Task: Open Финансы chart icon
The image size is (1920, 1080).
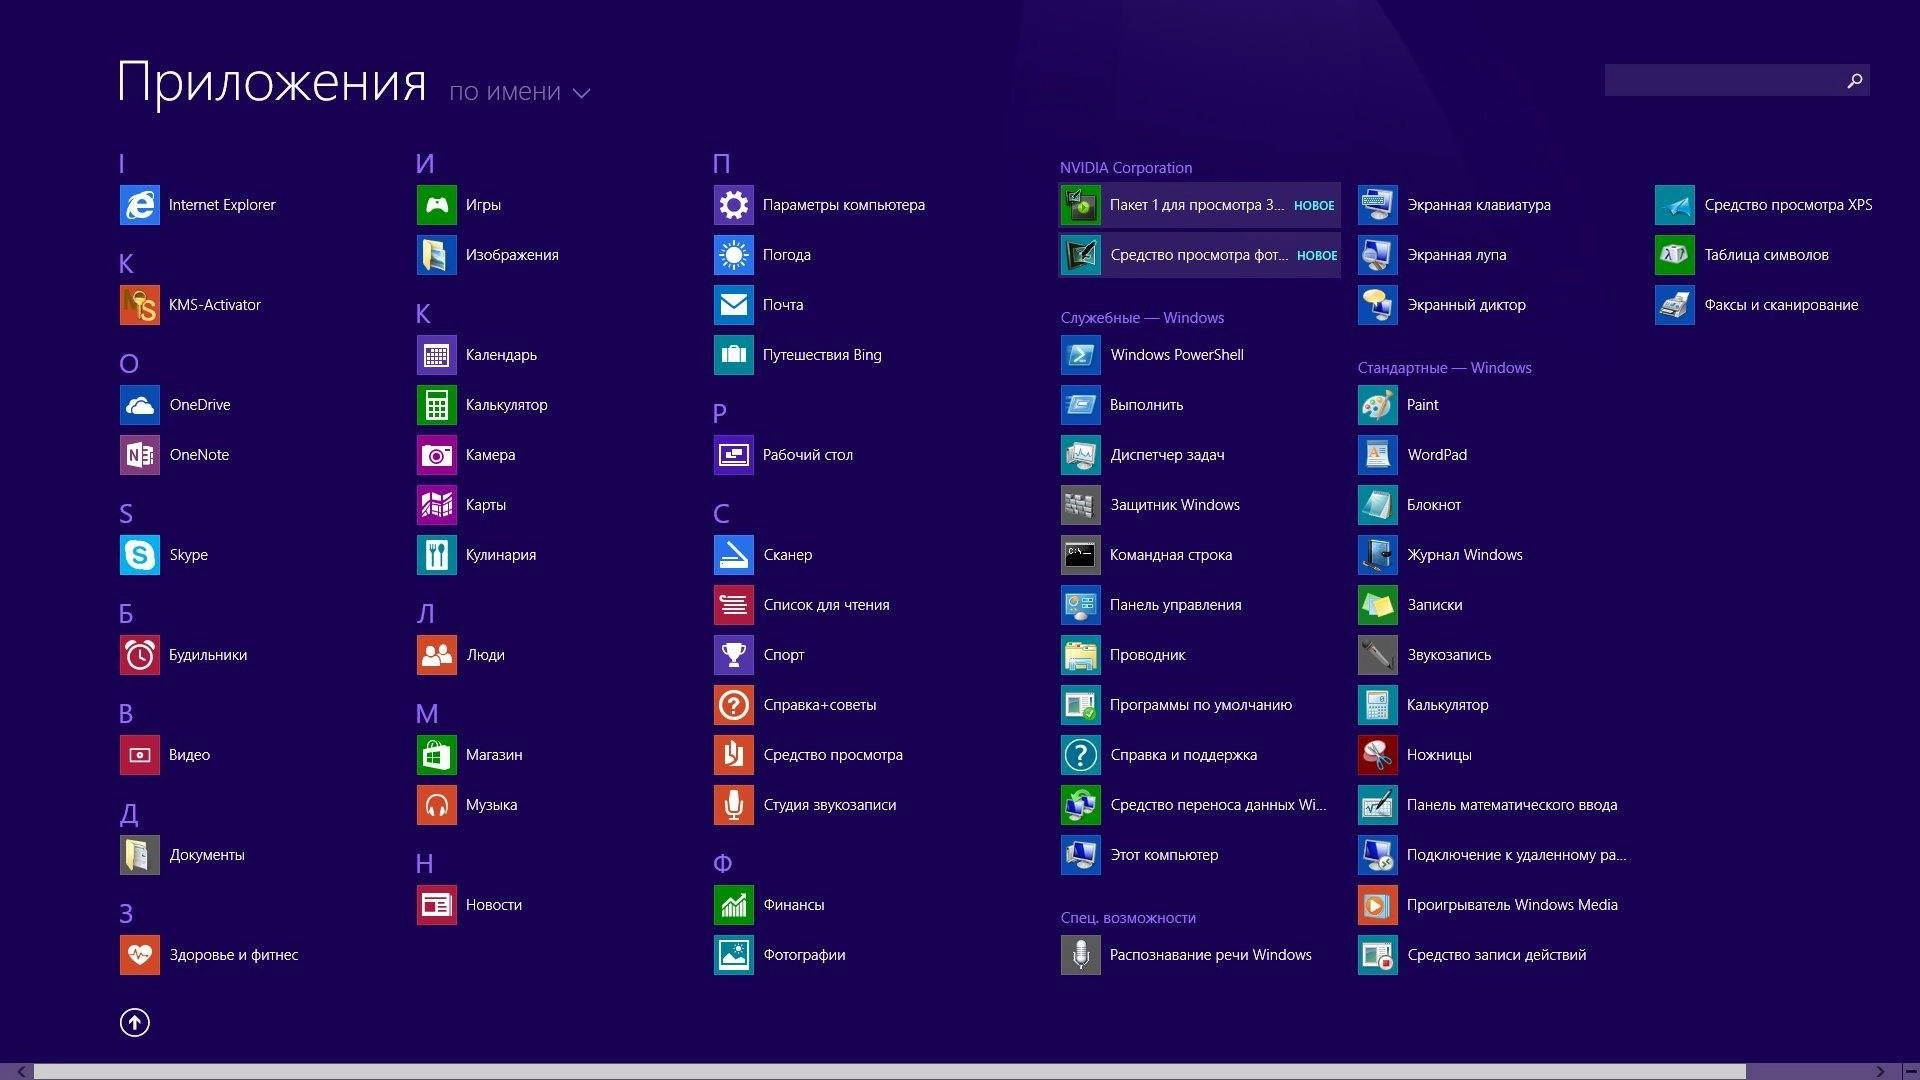Action: 734,905
